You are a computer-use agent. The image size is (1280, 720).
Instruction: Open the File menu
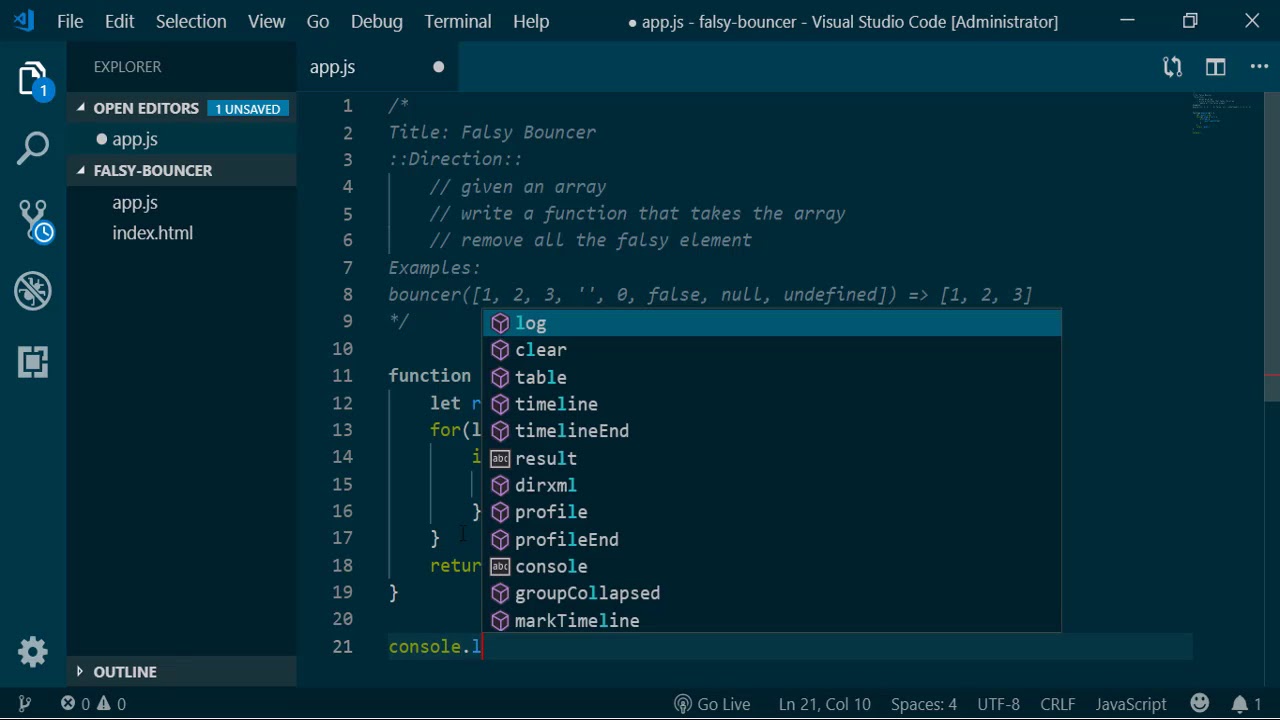point(70,21)
